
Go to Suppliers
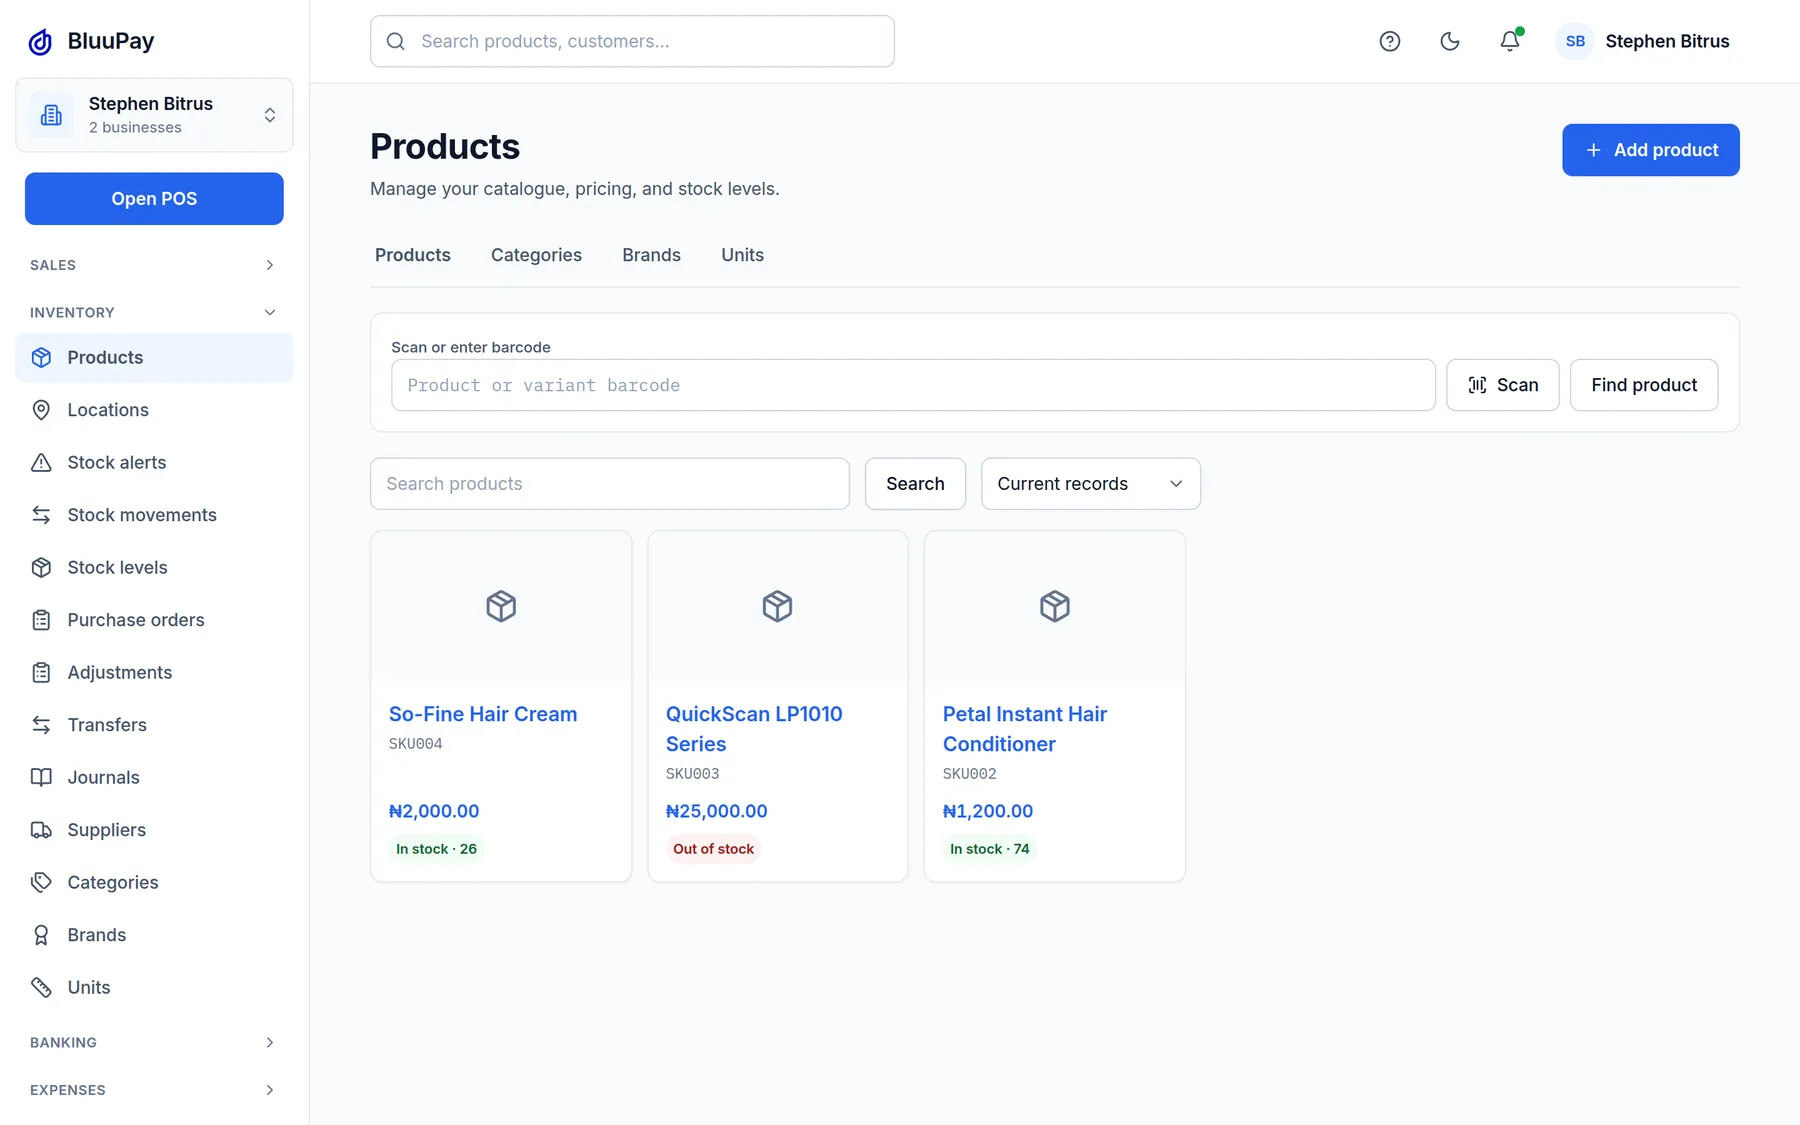tap(154, 830)
